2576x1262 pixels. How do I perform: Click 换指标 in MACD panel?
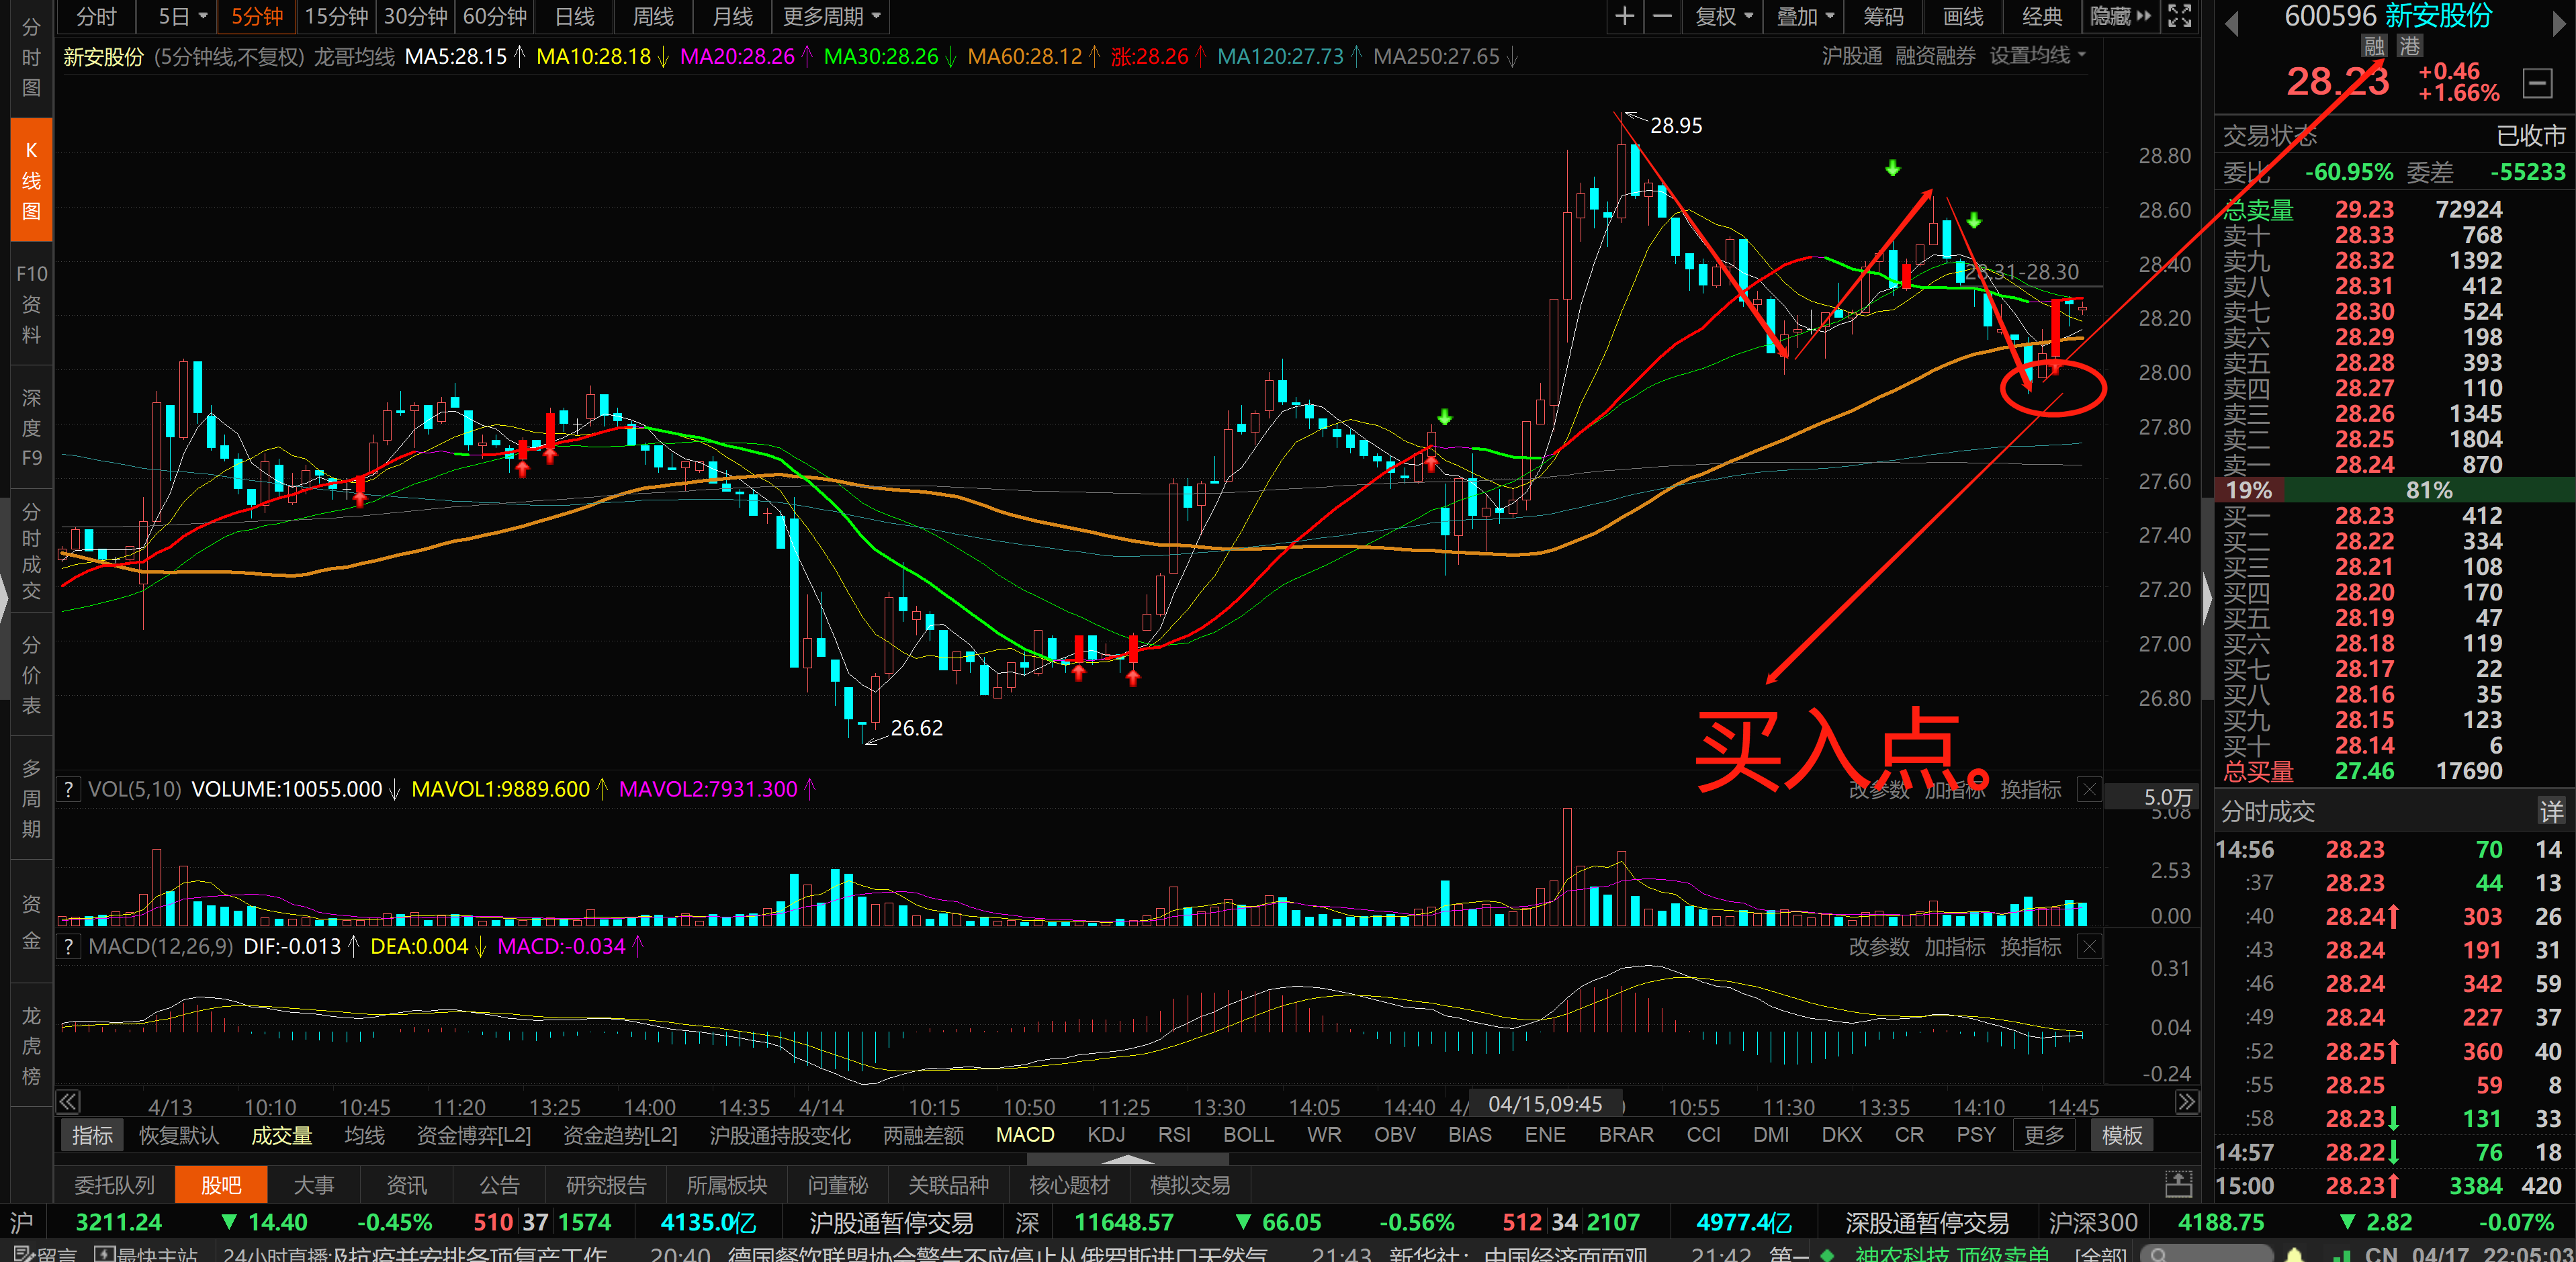2030,946
